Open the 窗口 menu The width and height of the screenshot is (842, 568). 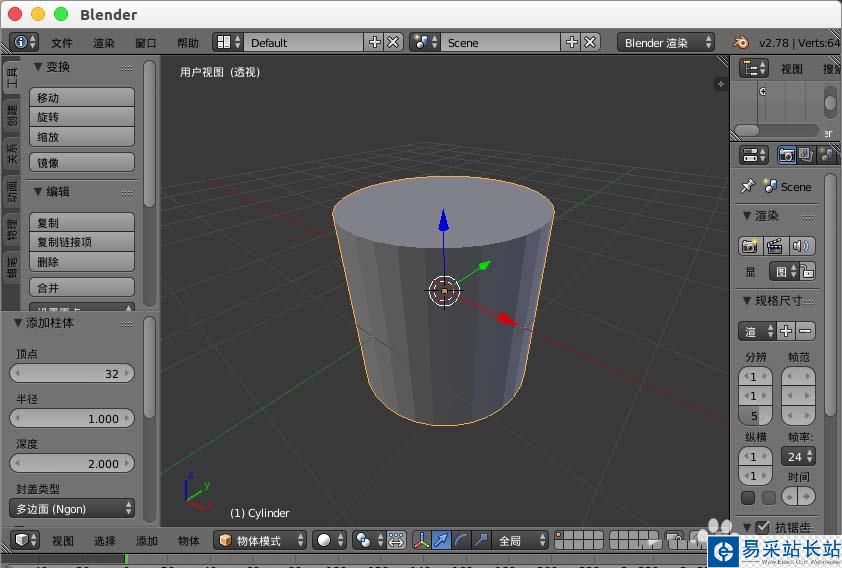point(146,43)
